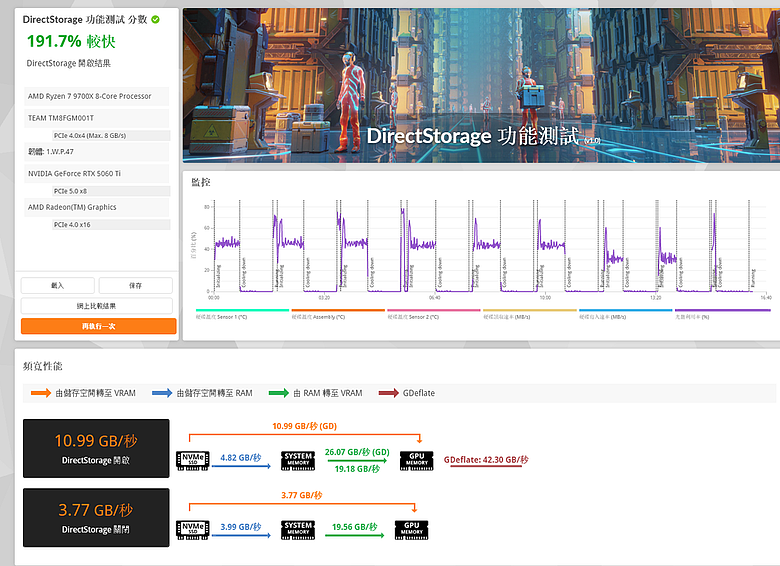The height and width of the screenshot is (566, 780).
Task: Click the green RAM-to-VRAM legend arrow
Action: point(279,393)
